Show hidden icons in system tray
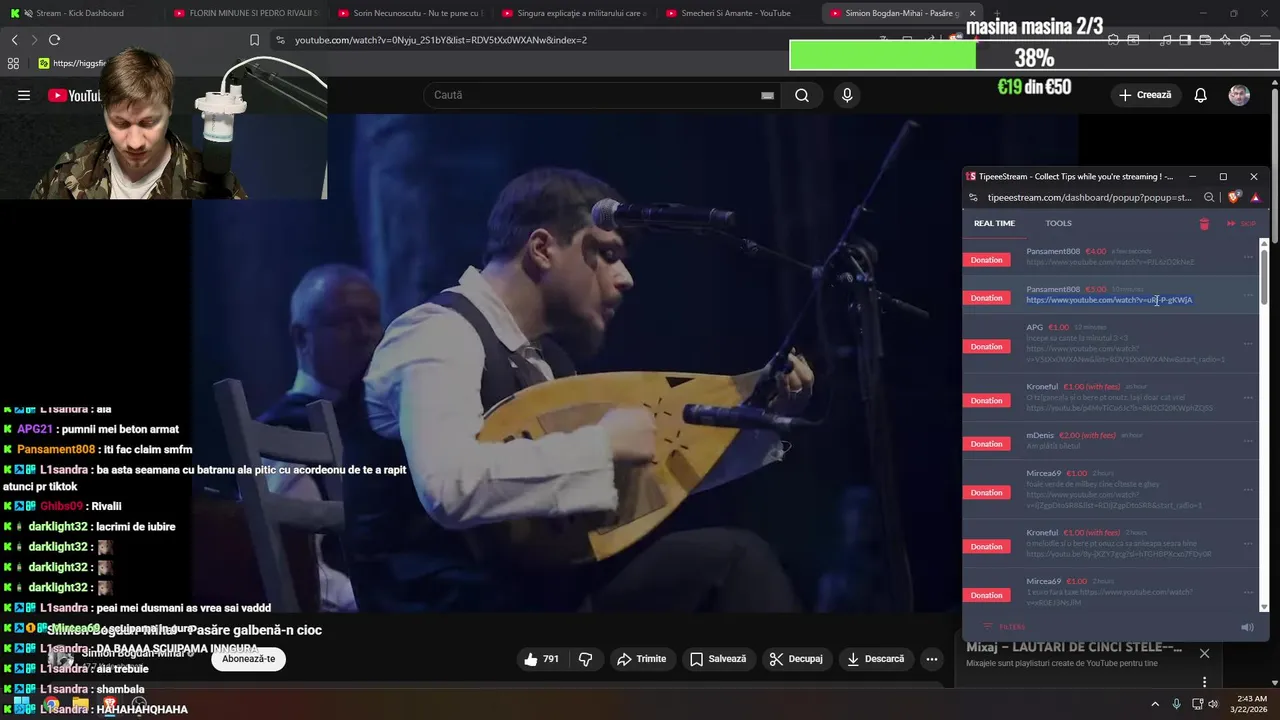Viewport: 1280px width, 720px height. point(1155,704)
